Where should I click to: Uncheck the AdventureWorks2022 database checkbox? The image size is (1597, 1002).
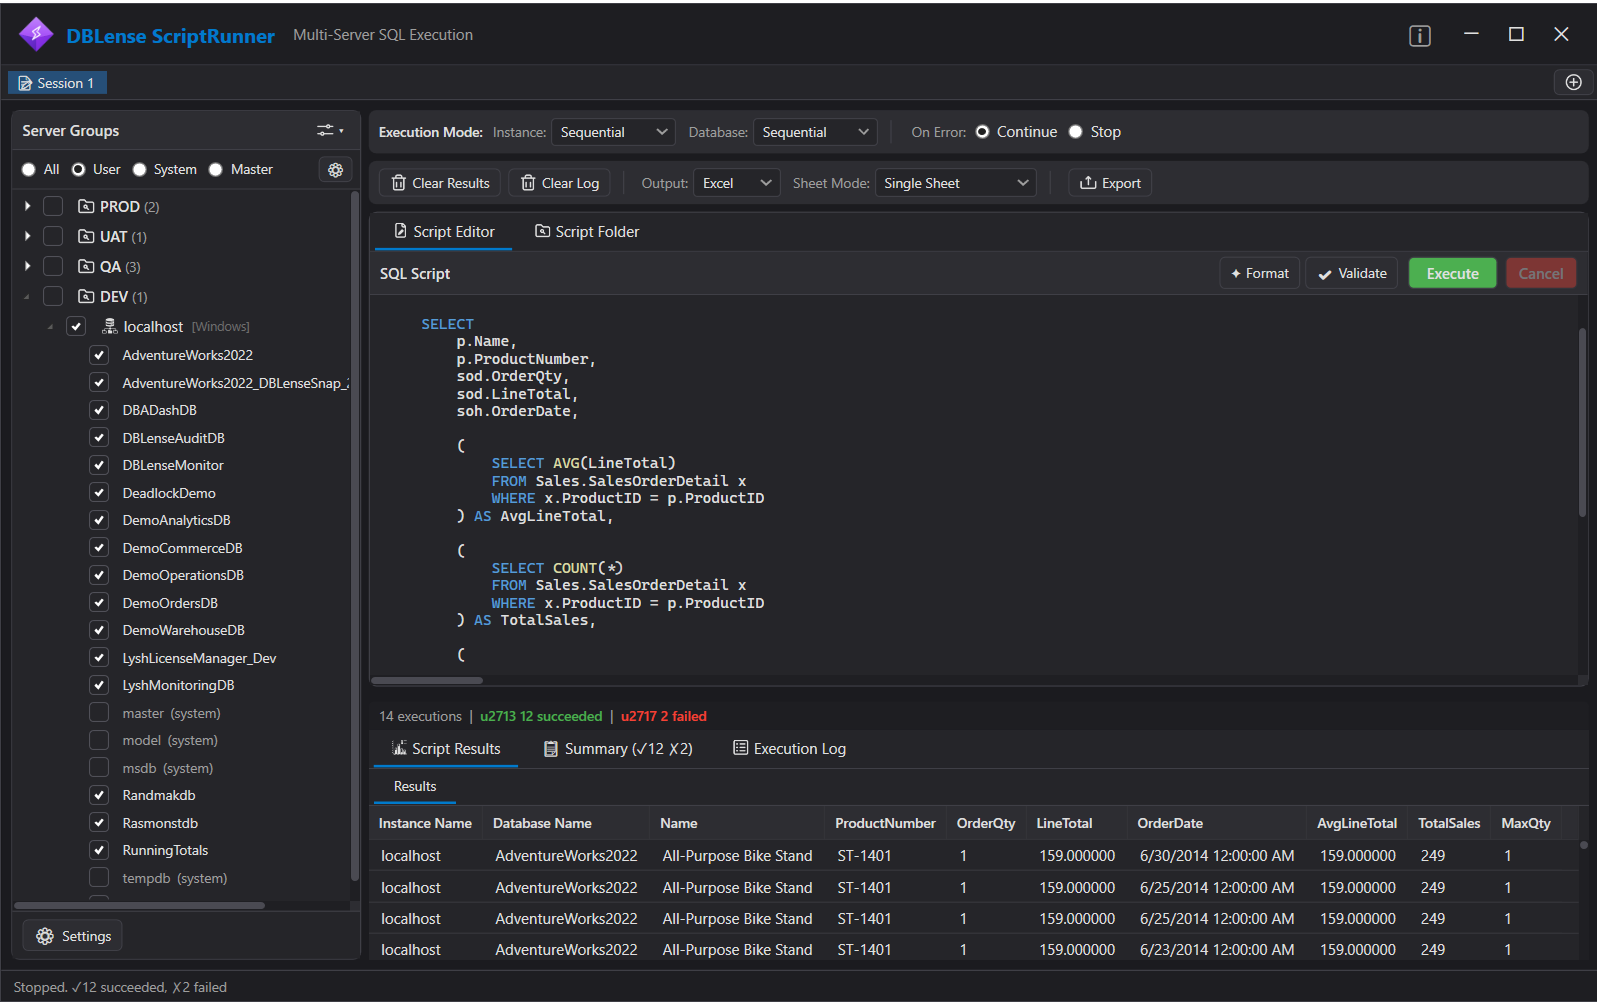[x=99, y=355]
